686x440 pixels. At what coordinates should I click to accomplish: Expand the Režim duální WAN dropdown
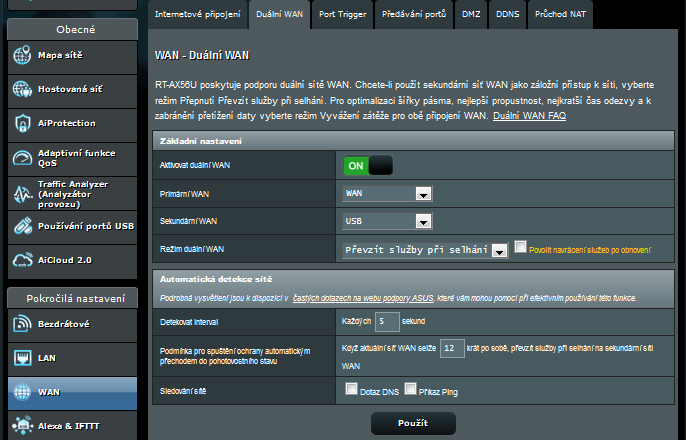click(425, 249)
